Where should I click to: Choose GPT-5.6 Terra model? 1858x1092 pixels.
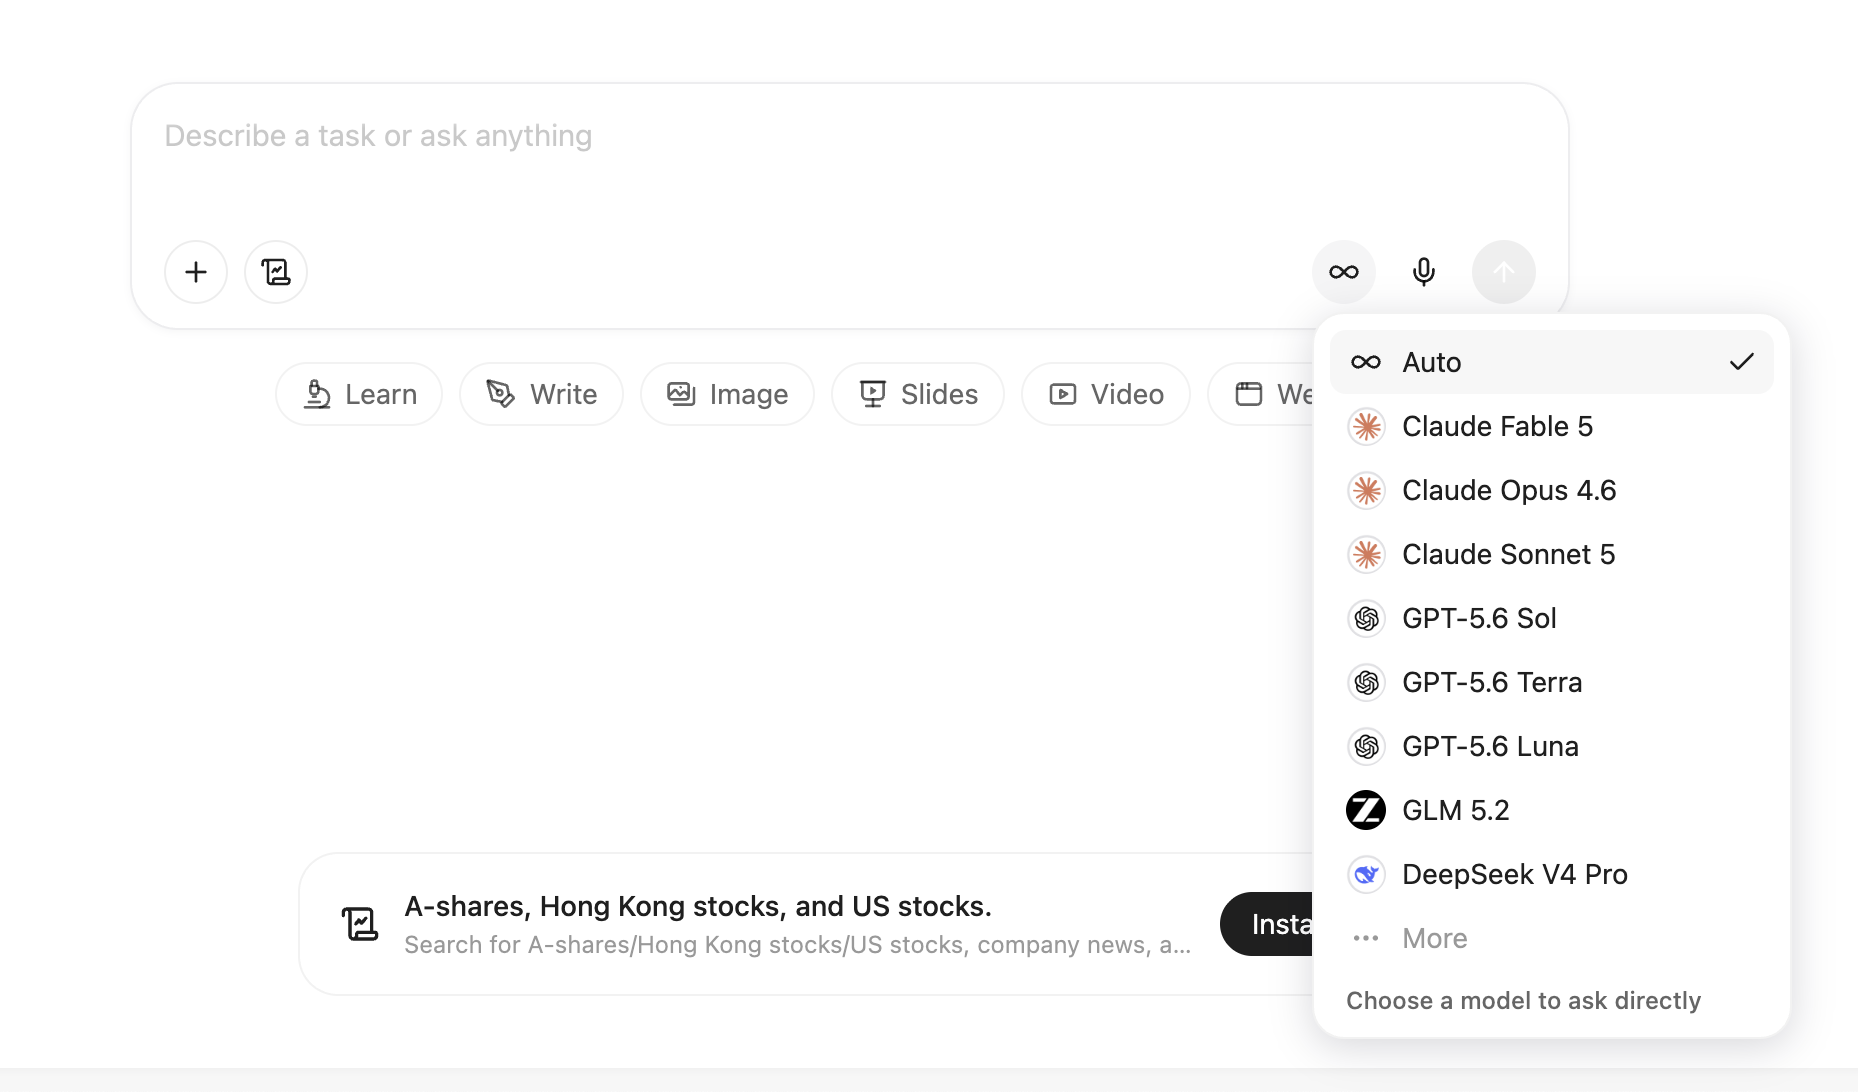pos(1552,682)
